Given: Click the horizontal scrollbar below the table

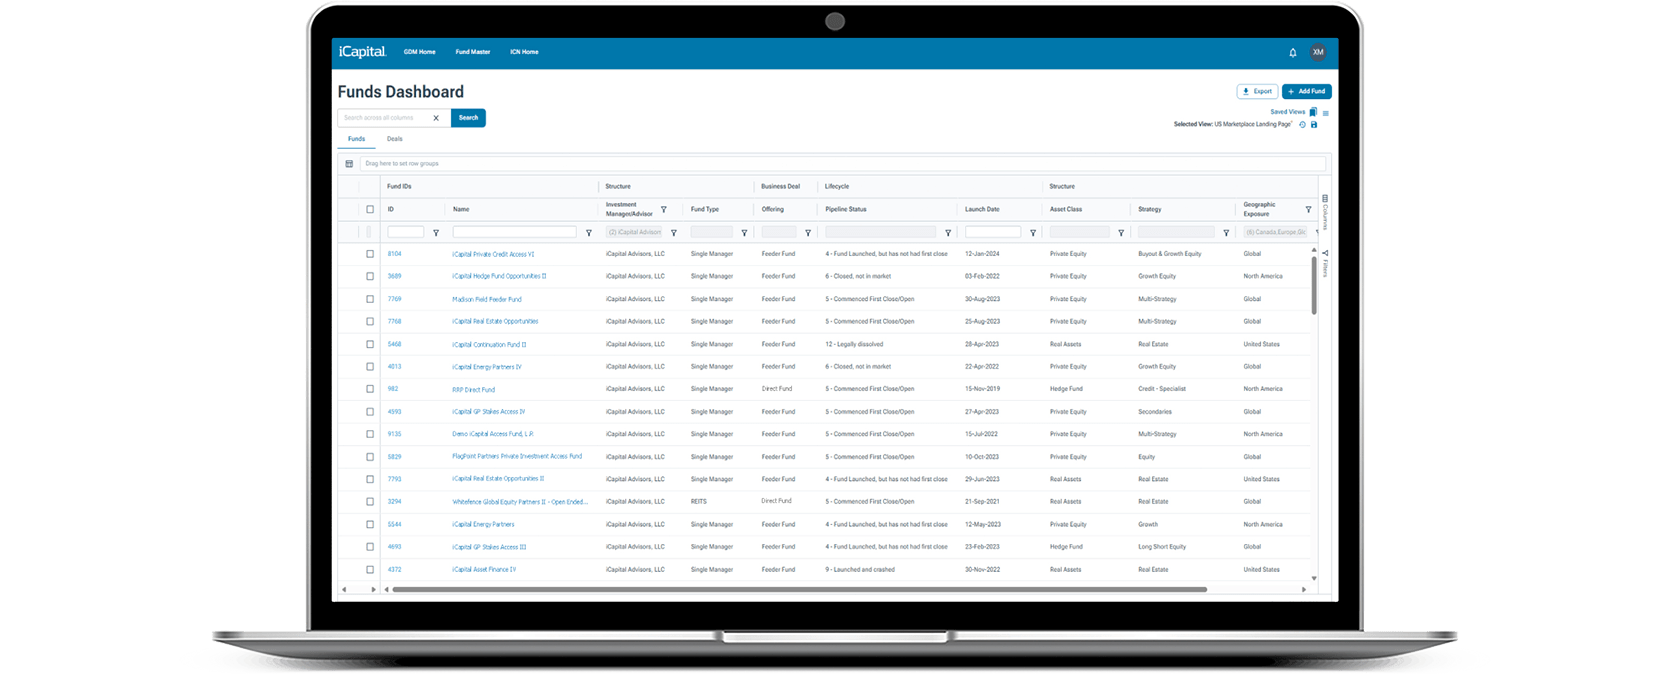Looking at the screenshot, I should pyautogui.click(x=799, y=590).
